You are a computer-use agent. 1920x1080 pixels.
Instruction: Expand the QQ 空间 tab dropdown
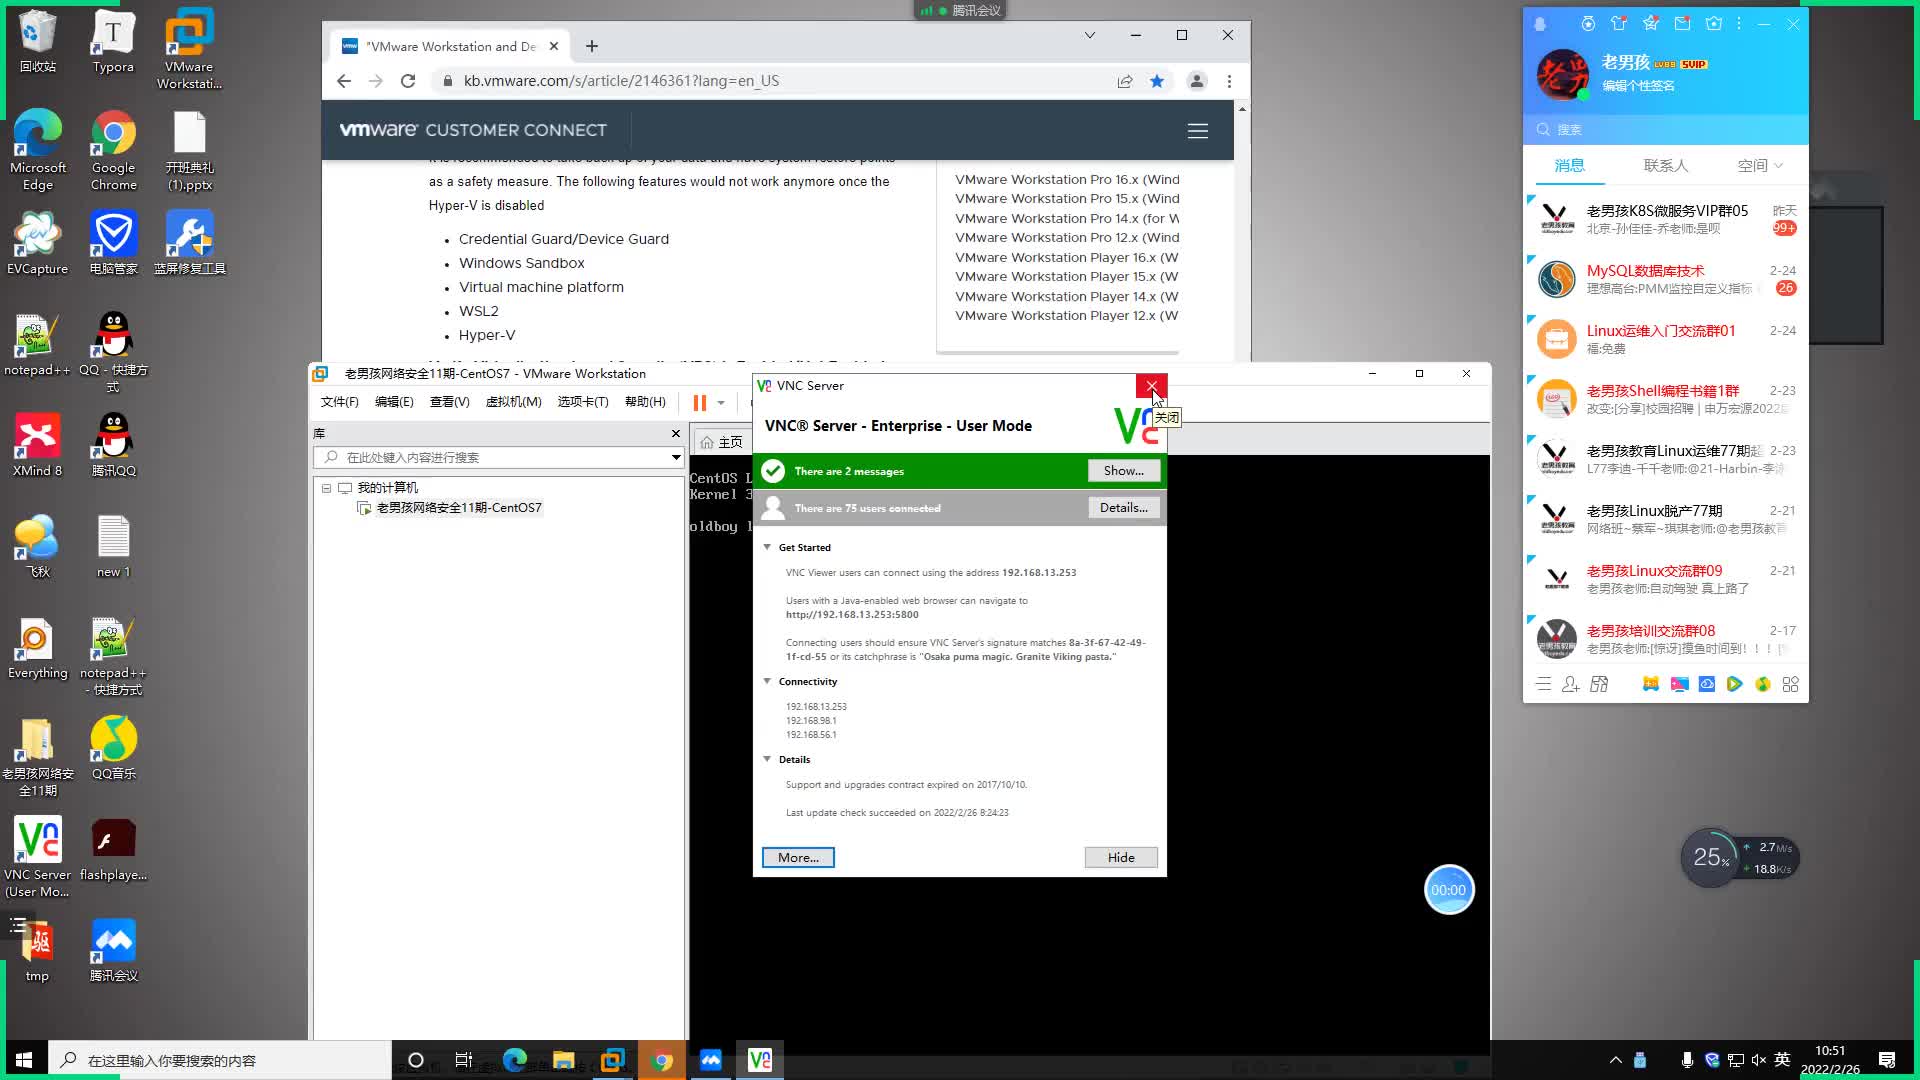pos(1778,166)
